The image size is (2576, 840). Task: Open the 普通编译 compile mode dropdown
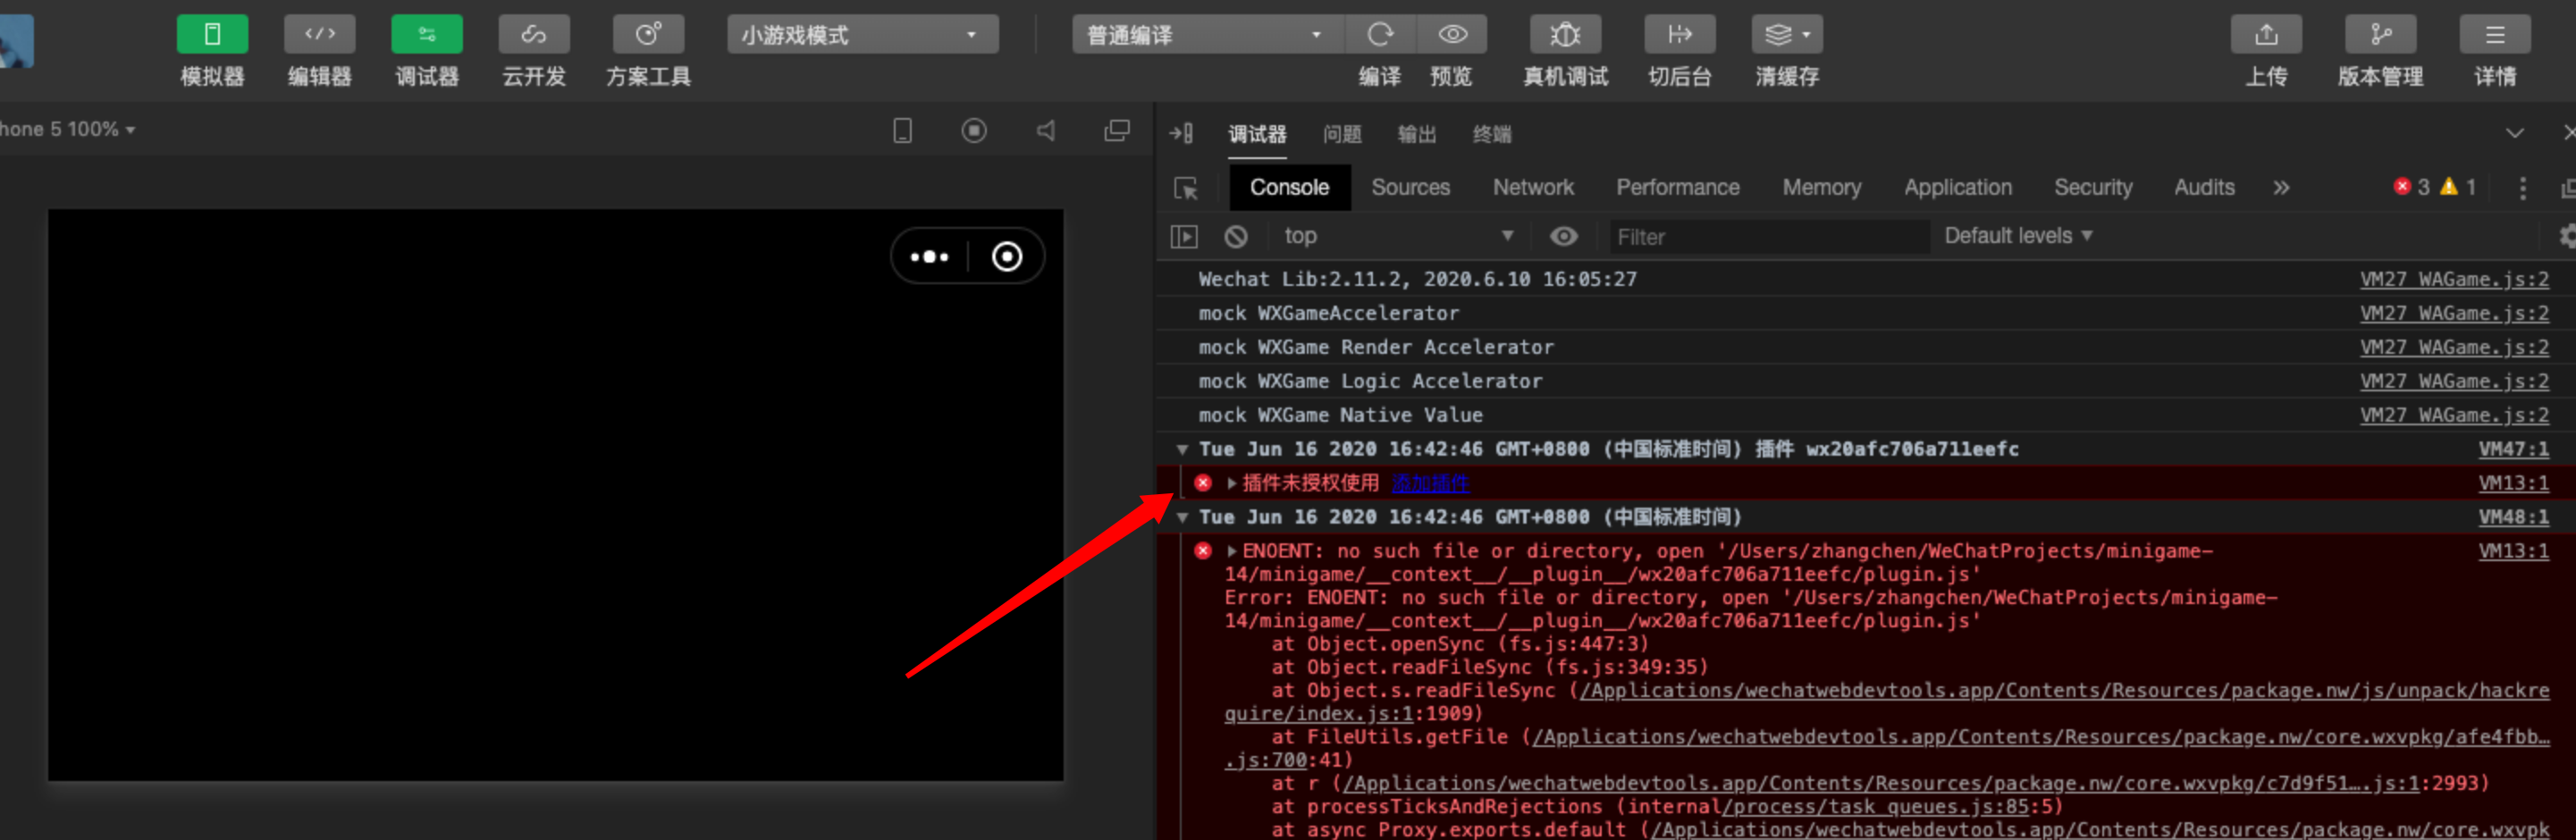1208,35
